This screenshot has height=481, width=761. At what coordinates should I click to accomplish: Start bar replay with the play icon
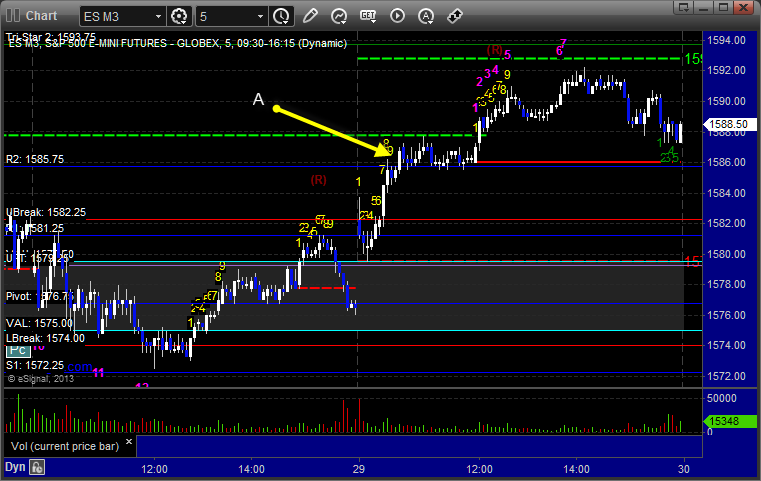(397, 16)
